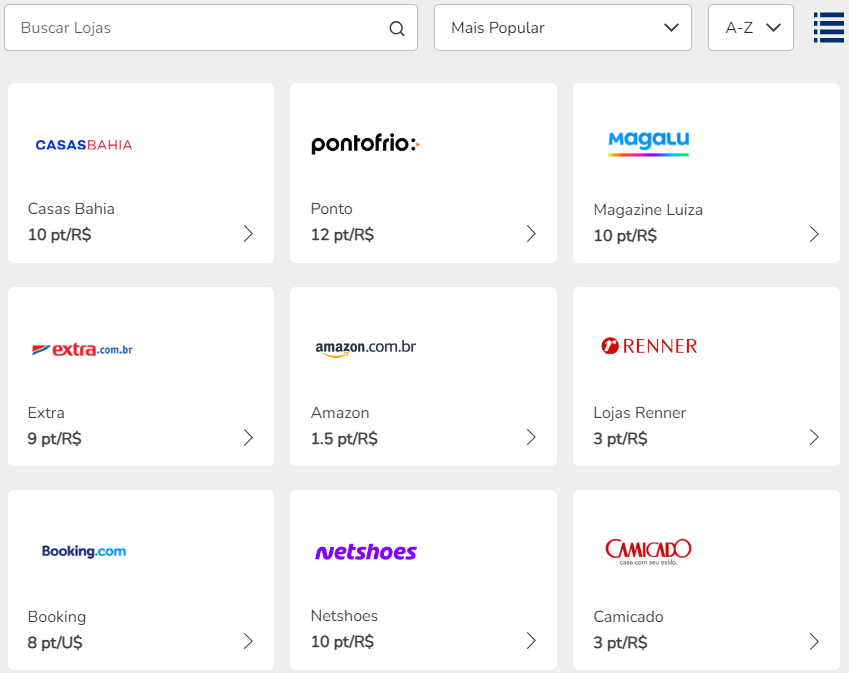Expand the Casas Bahia card arrow
This screenshot has height=673, width=849.
248,234
